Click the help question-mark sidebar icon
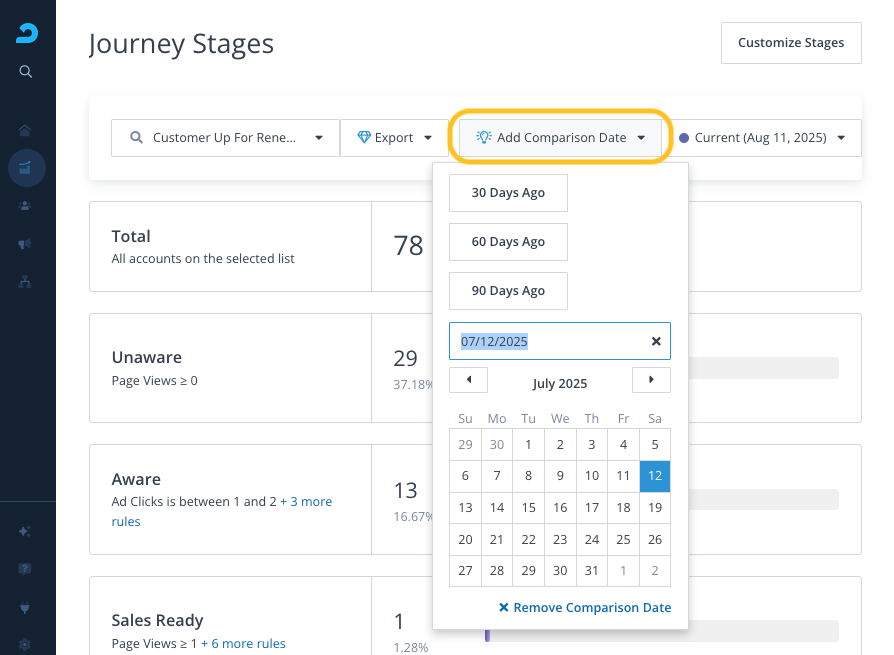This screenshot has height=655, width=894. coord(26,569)
